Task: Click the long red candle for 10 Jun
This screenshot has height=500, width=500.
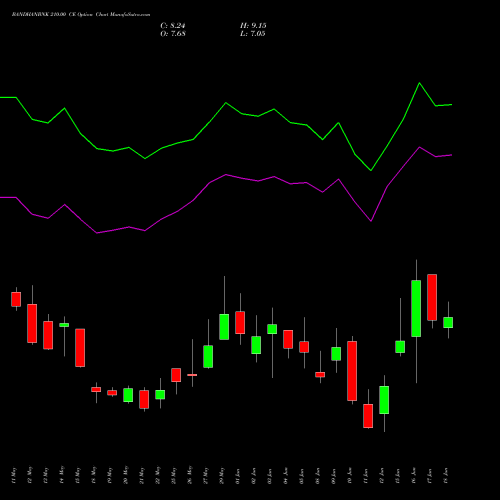Action: 352,371
